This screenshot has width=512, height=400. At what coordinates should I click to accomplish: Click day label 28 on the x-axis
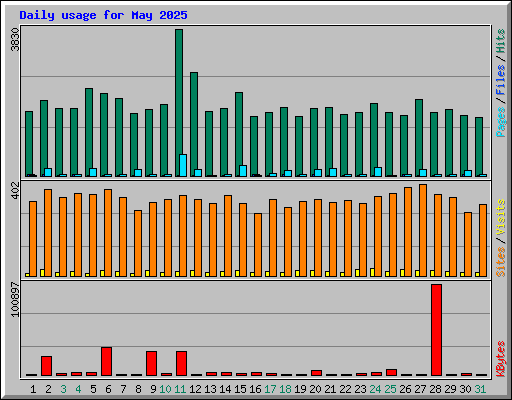coord(435,389)
